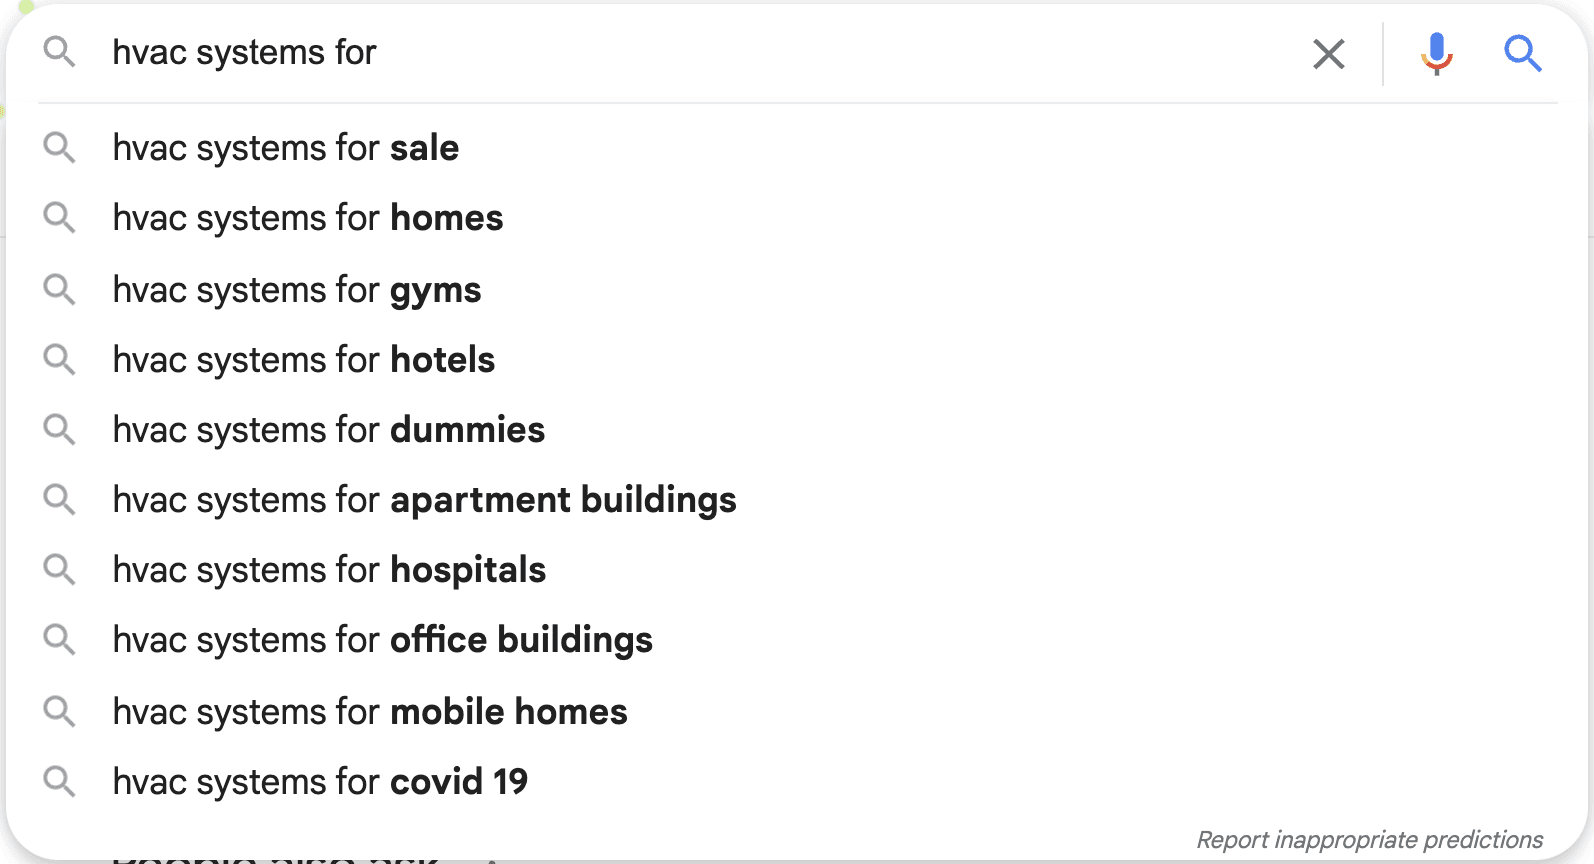The image size is (1594, 864).
Task: Select the 'hvac systems for apartment buildings' suggestion
Action: [x=424, y=499]
